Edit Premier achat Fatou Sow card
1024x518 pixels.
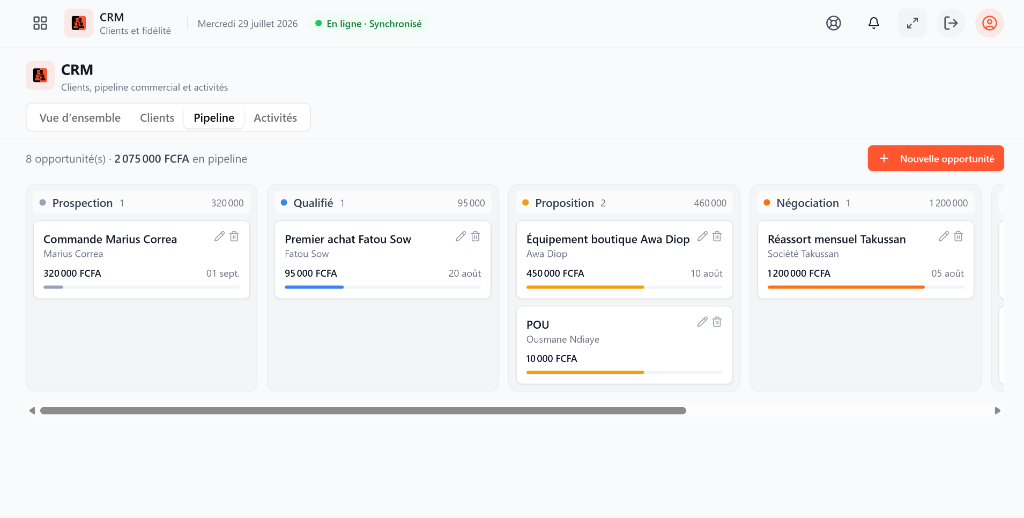[461, 236]
